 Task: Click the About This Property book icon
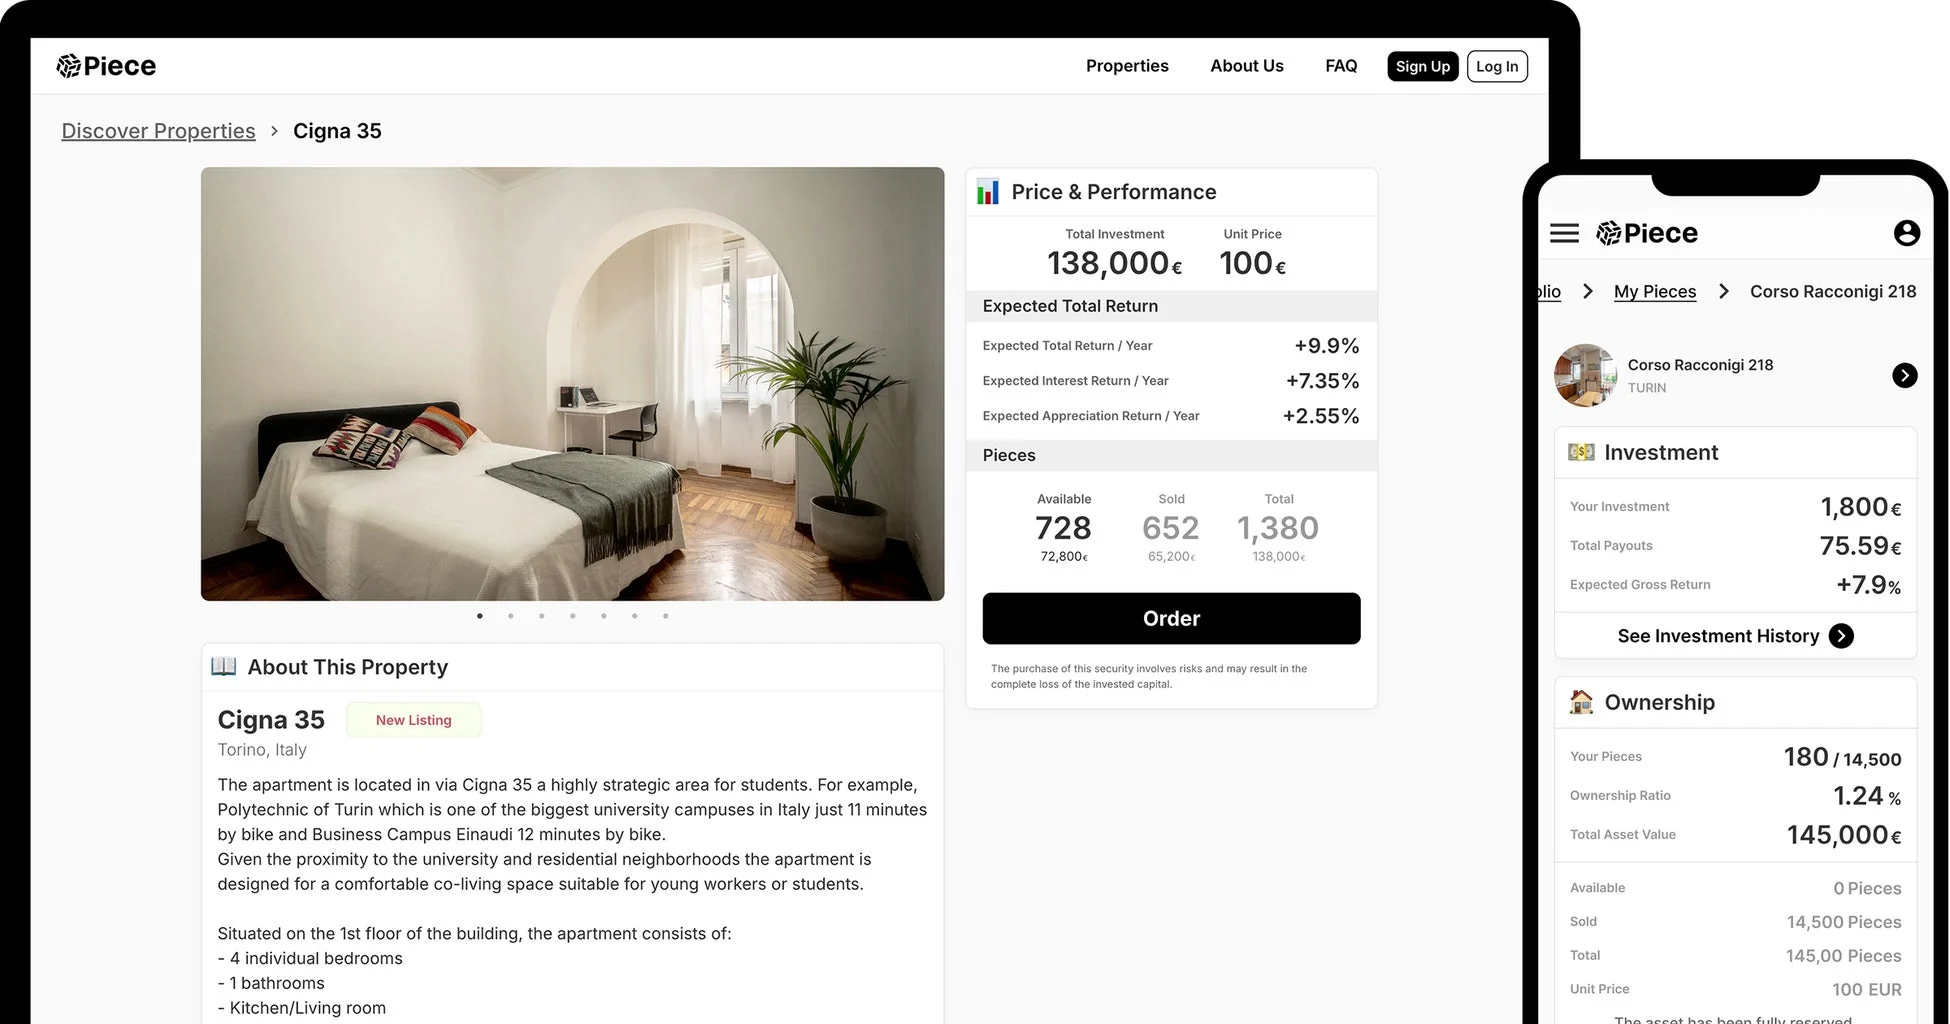point(224,667)
